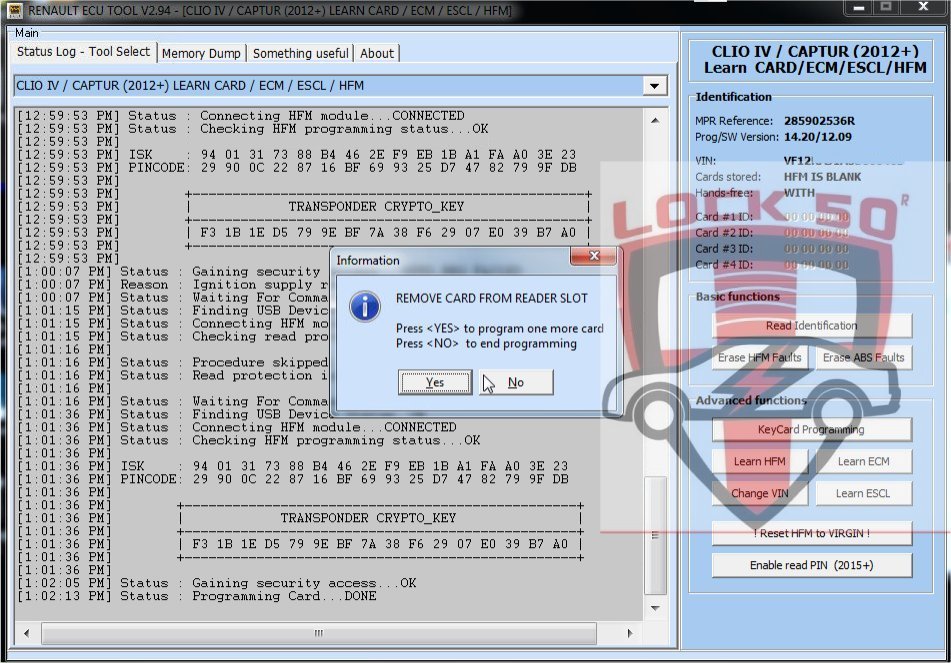Open the About tab
This screenshot has height=663, width=951.
coord(377,53)
